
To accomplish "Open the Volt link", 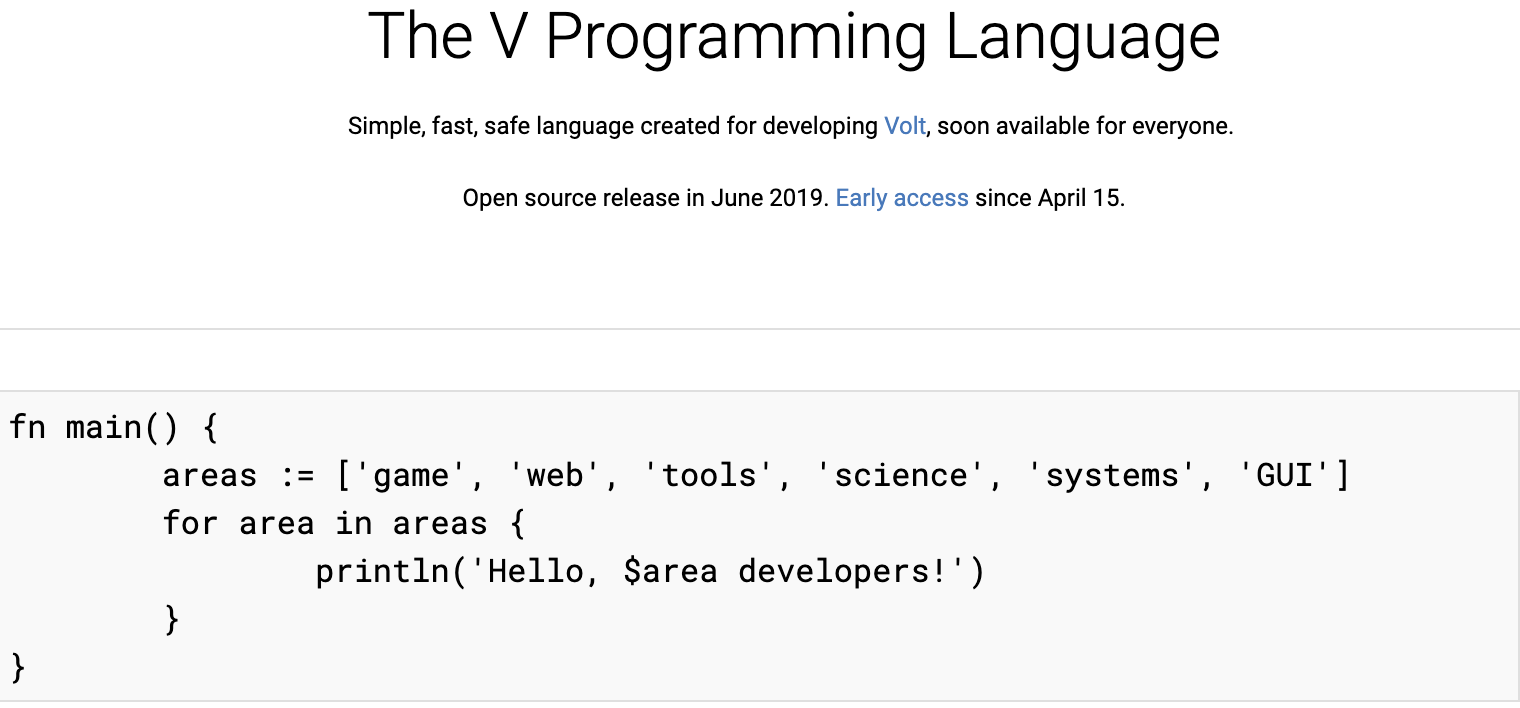I will coord(905,127).
